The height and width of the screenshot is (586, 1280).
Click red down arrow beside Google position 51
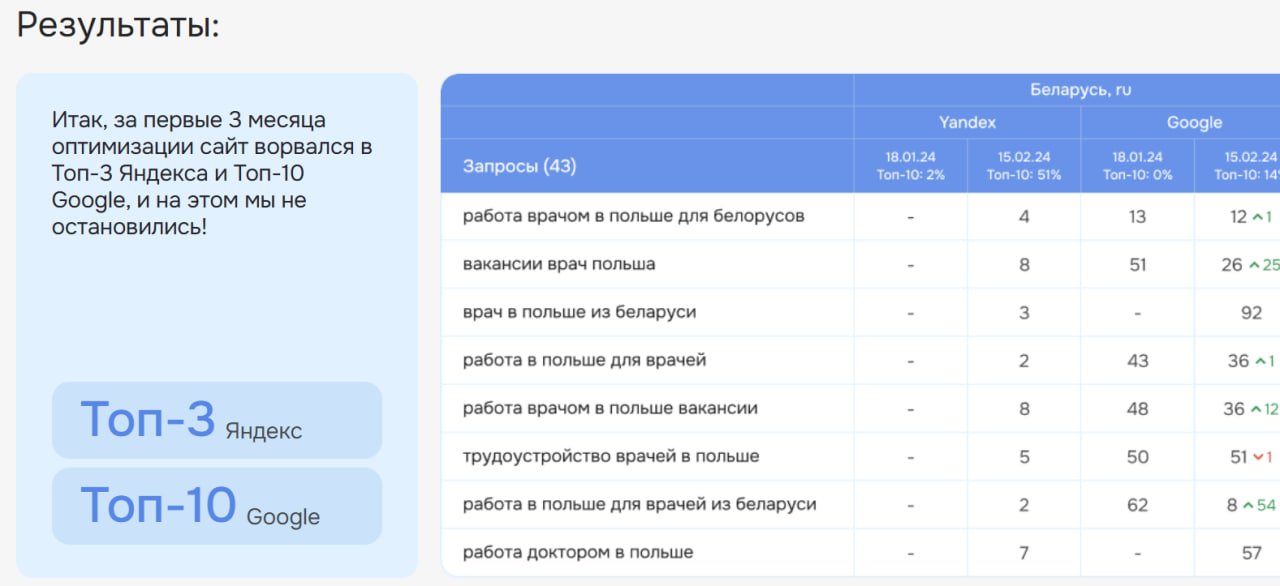1258,457
